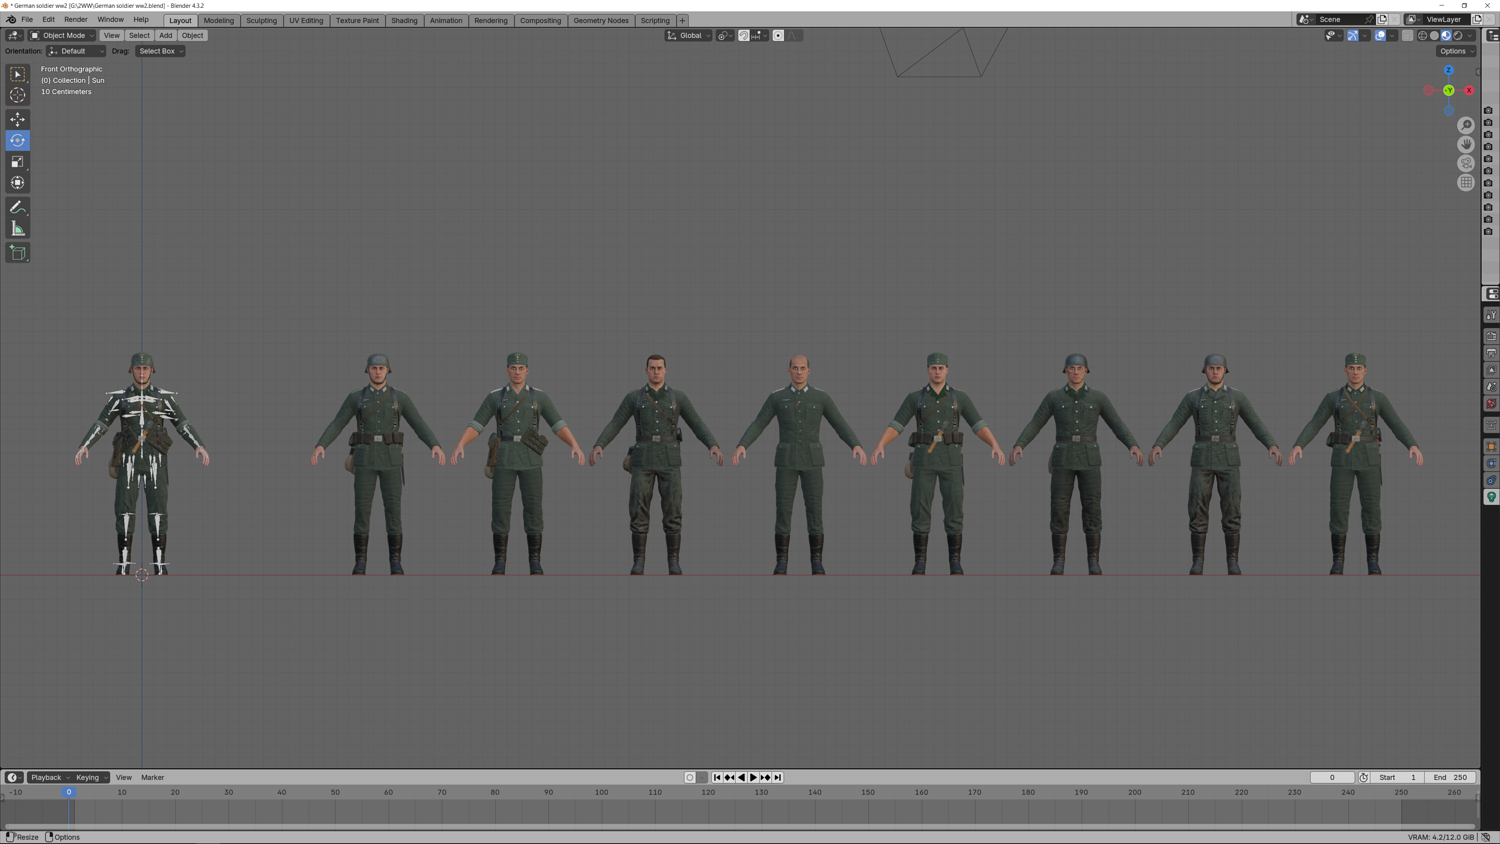Open World properties tab

tap(1491, 404)
